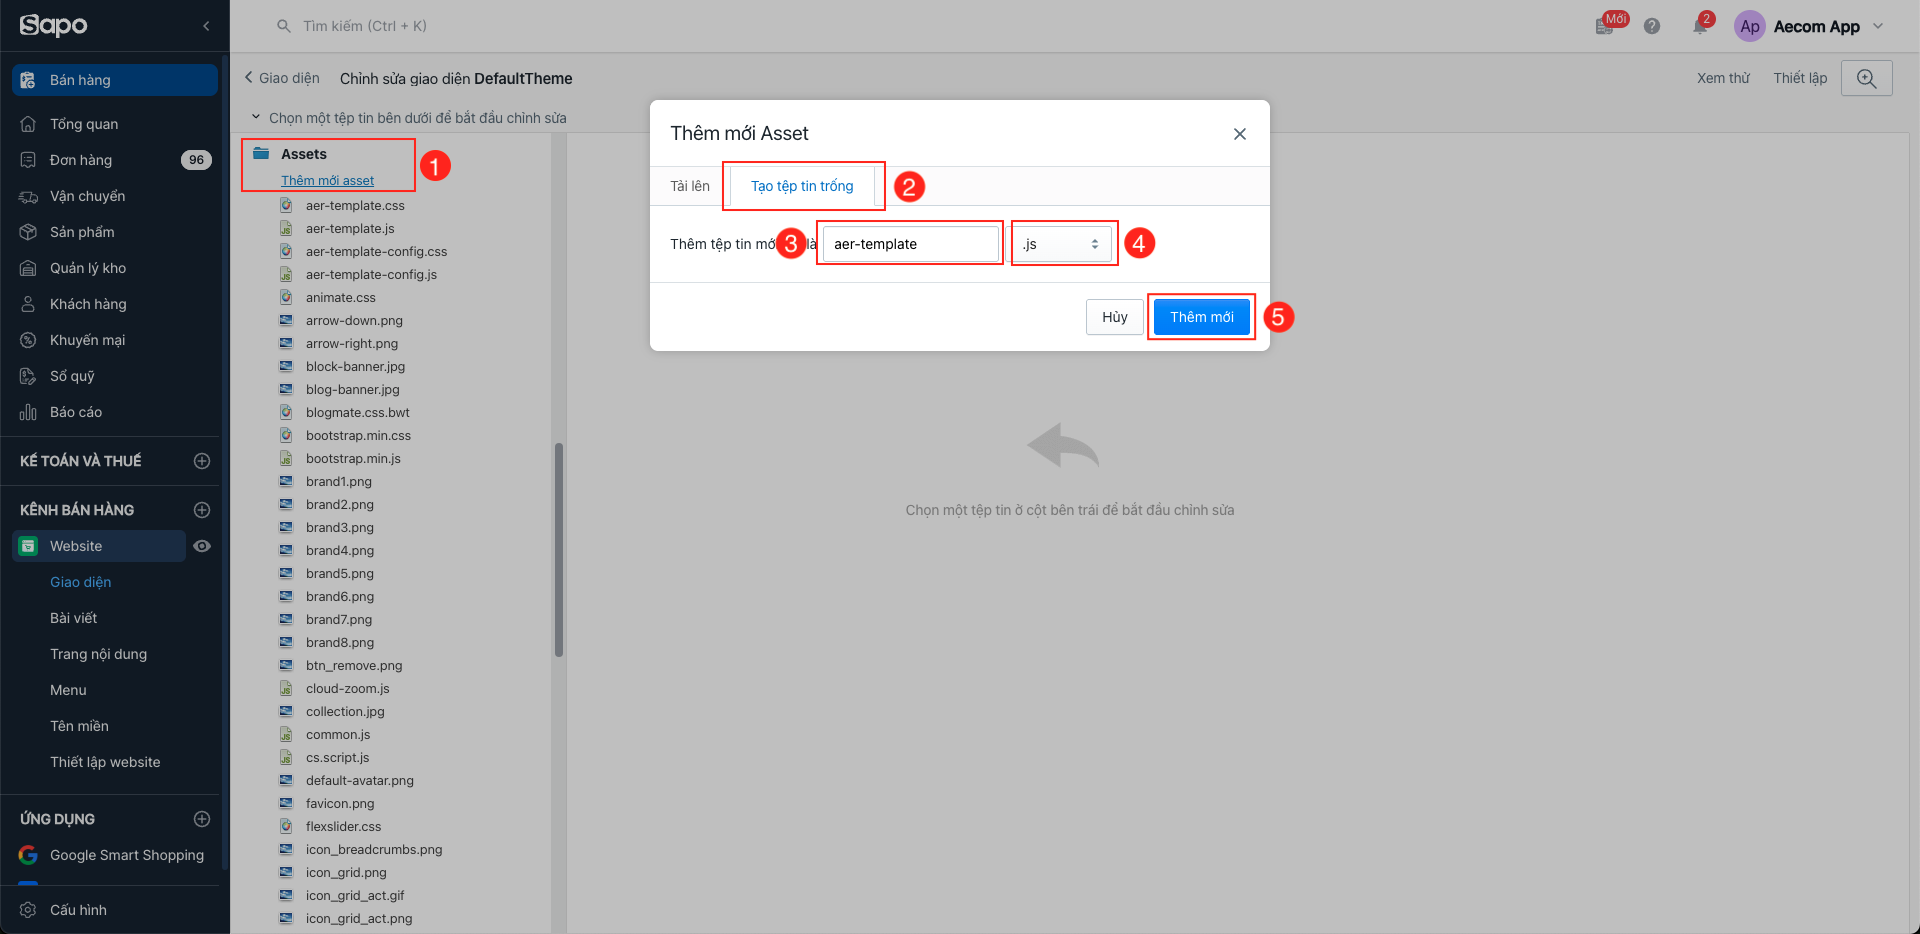Open the .js extension dropdown
The width and height of the screenshot is (1920, 934).
(x=1062, y=244)
